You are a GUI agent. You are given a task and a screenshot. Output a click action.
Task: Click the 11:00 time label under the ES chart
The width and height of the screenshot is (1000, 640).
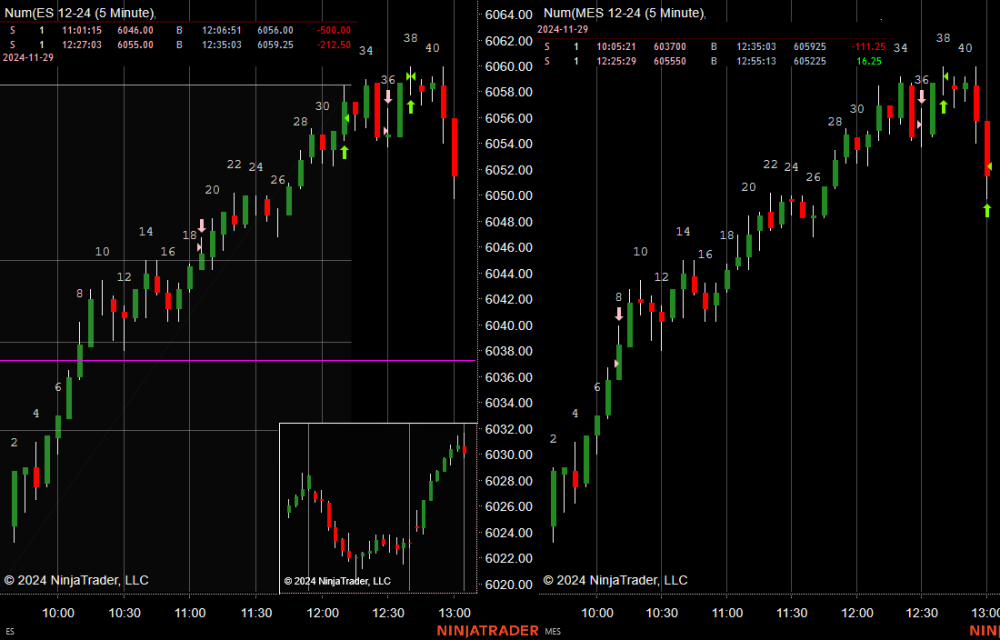190,612
